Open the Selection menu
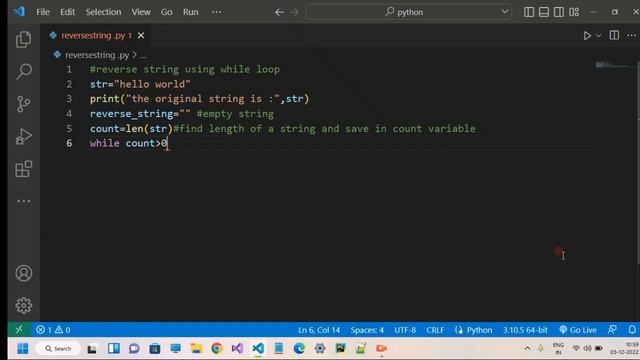640x360 pixels. 103,12
